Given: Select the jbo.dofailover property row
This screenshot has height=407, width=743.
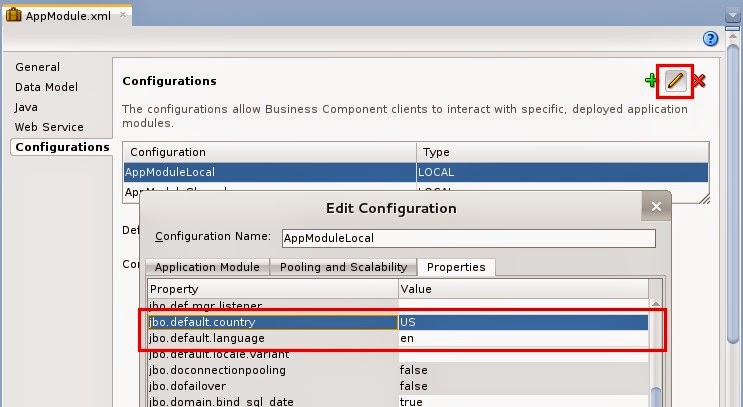Looking at the screenshot, I should coord(270,386).
